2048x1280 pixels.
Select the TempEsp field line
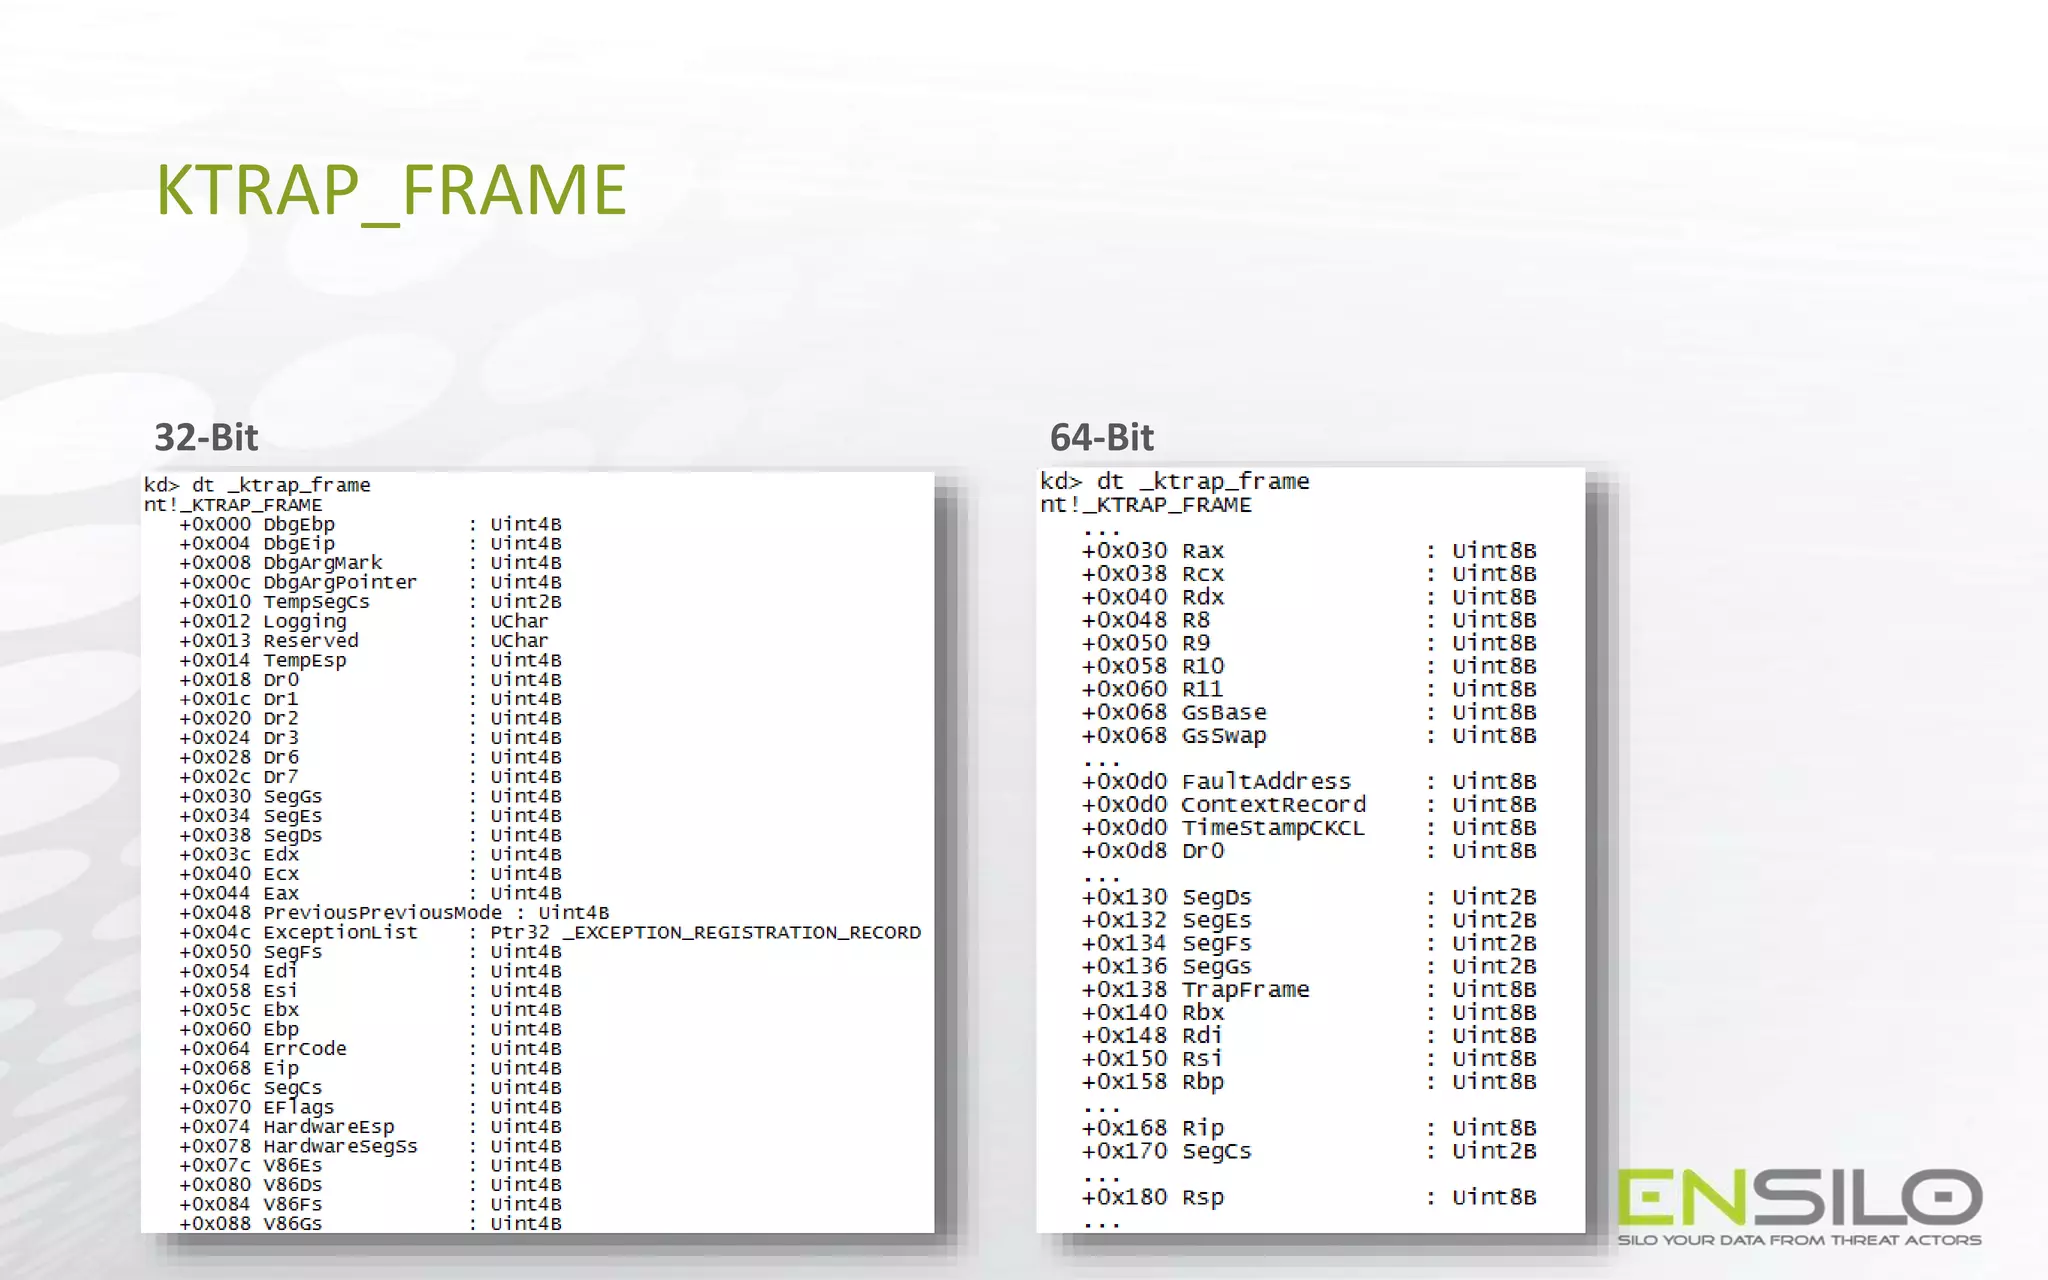[370, 660]
